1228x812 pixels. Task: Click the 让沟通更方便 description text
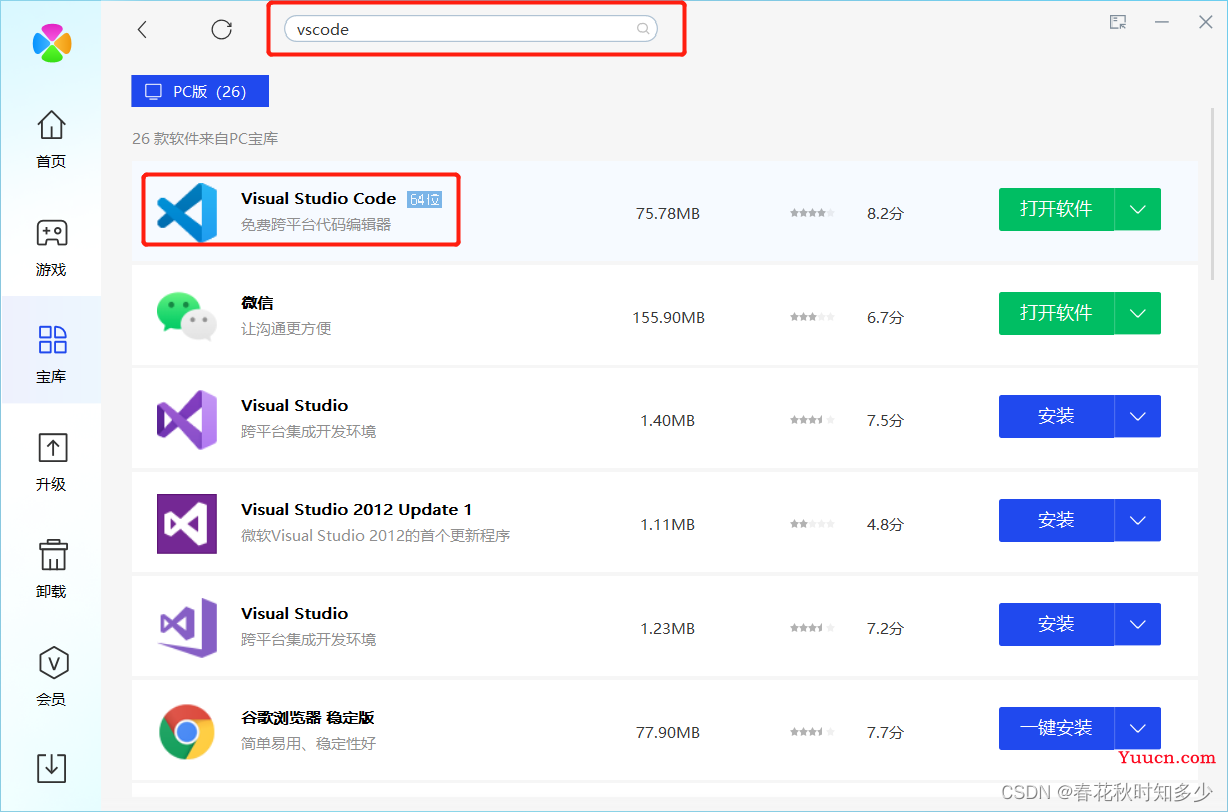(x=286, y=328)
